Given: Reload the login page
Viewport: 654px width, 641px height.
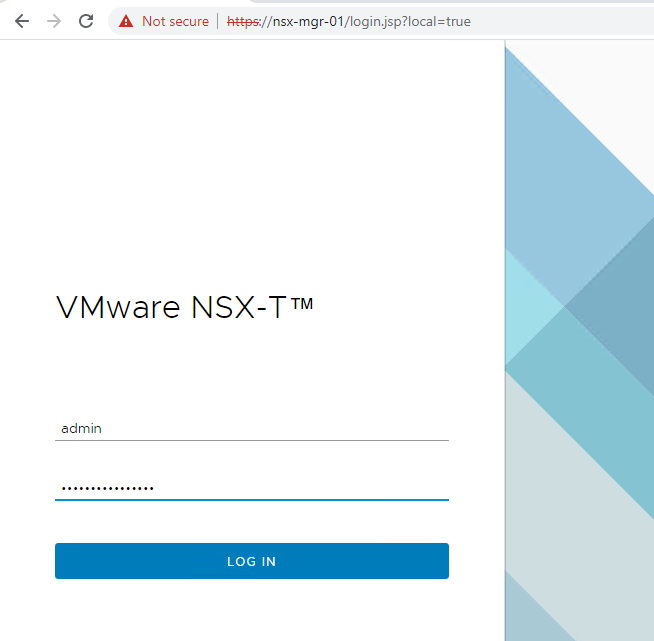Looking at the screenshot, I should click(x=86, y=21).
